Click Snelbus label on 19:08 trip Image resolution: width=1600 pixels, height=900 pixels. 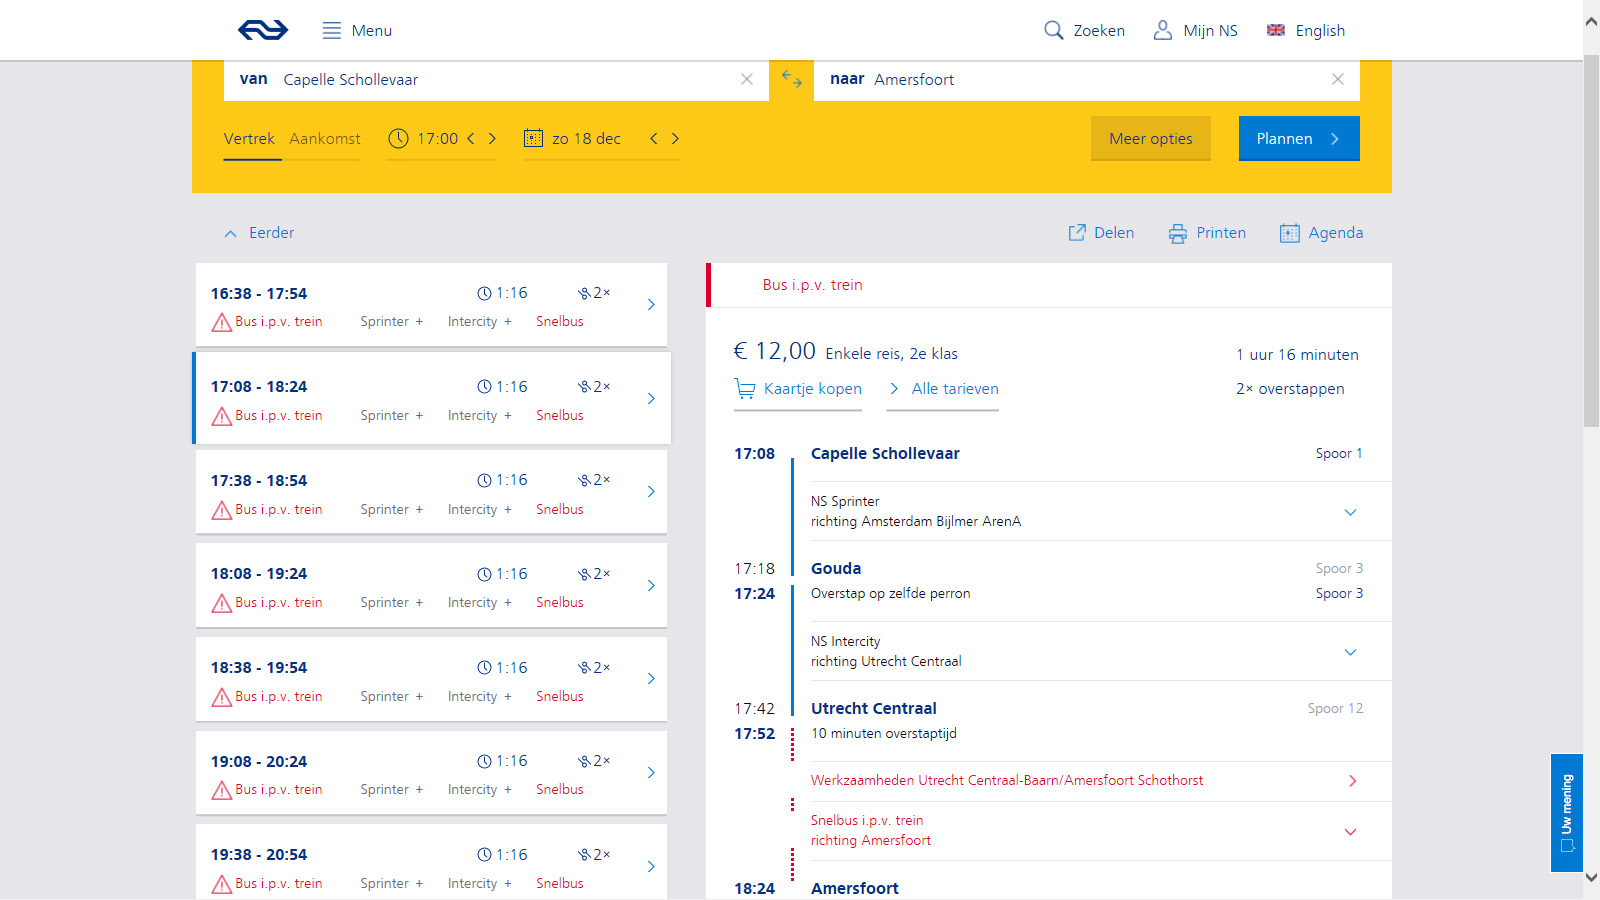pyautogui.click(x=560, y=790)
